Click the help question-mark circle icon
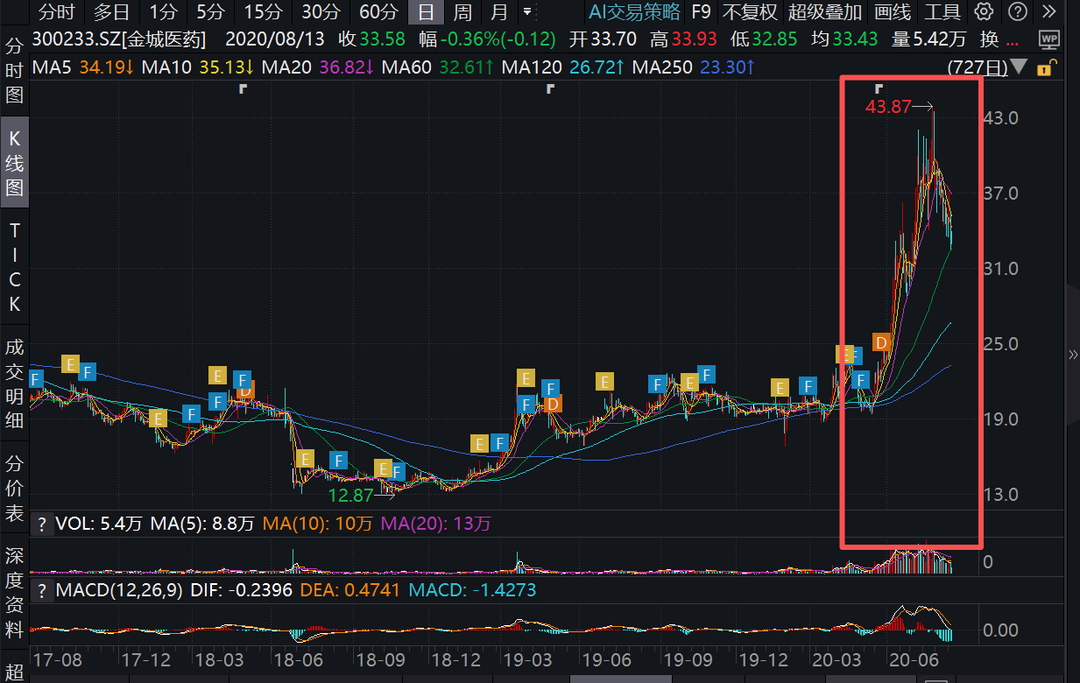Image resolution: width=1080 pixels, height=683 pixels. [x=1015, y=12]
